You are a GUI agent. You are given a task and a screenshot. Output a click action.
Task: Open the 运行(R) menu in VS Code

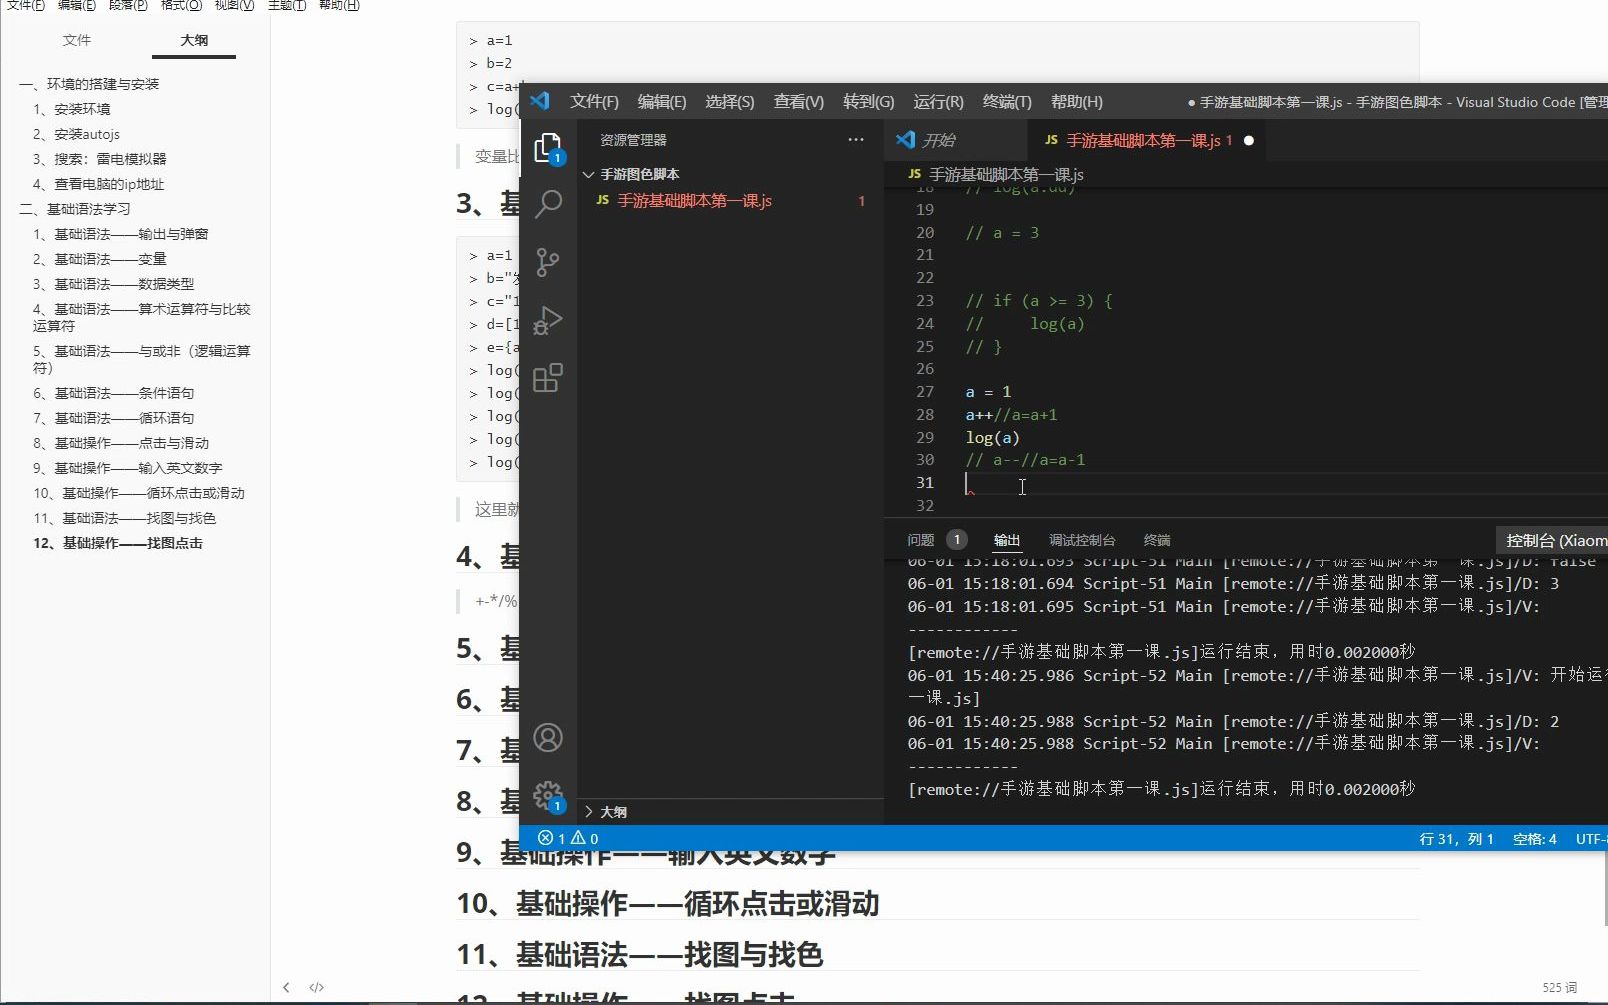[x=936, y=101]
